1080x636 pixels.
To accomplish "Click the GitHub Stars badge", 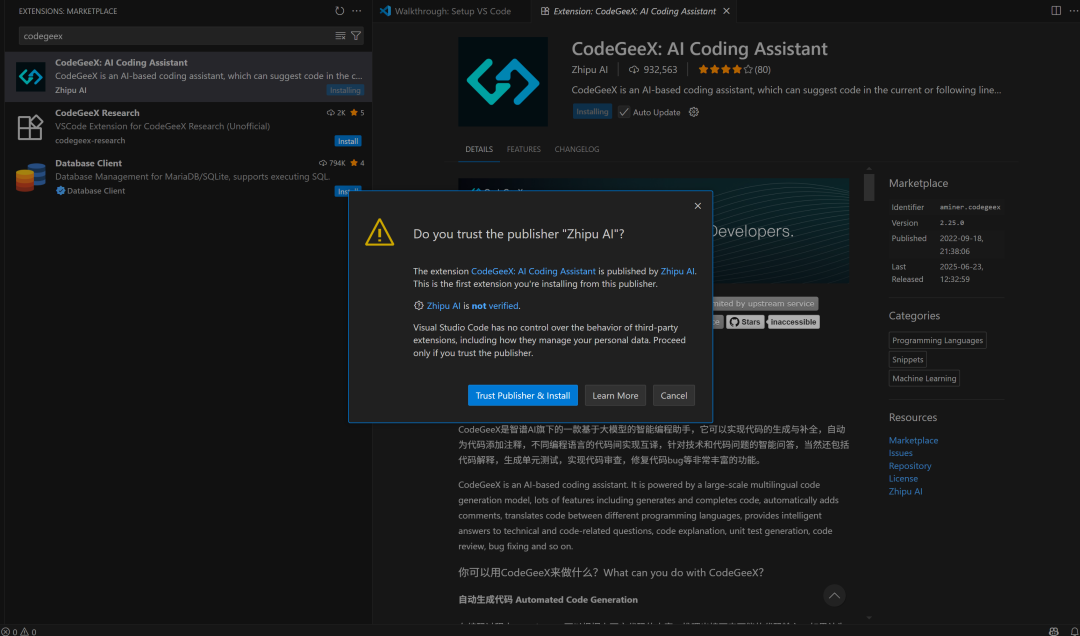I will coord(745,322).
